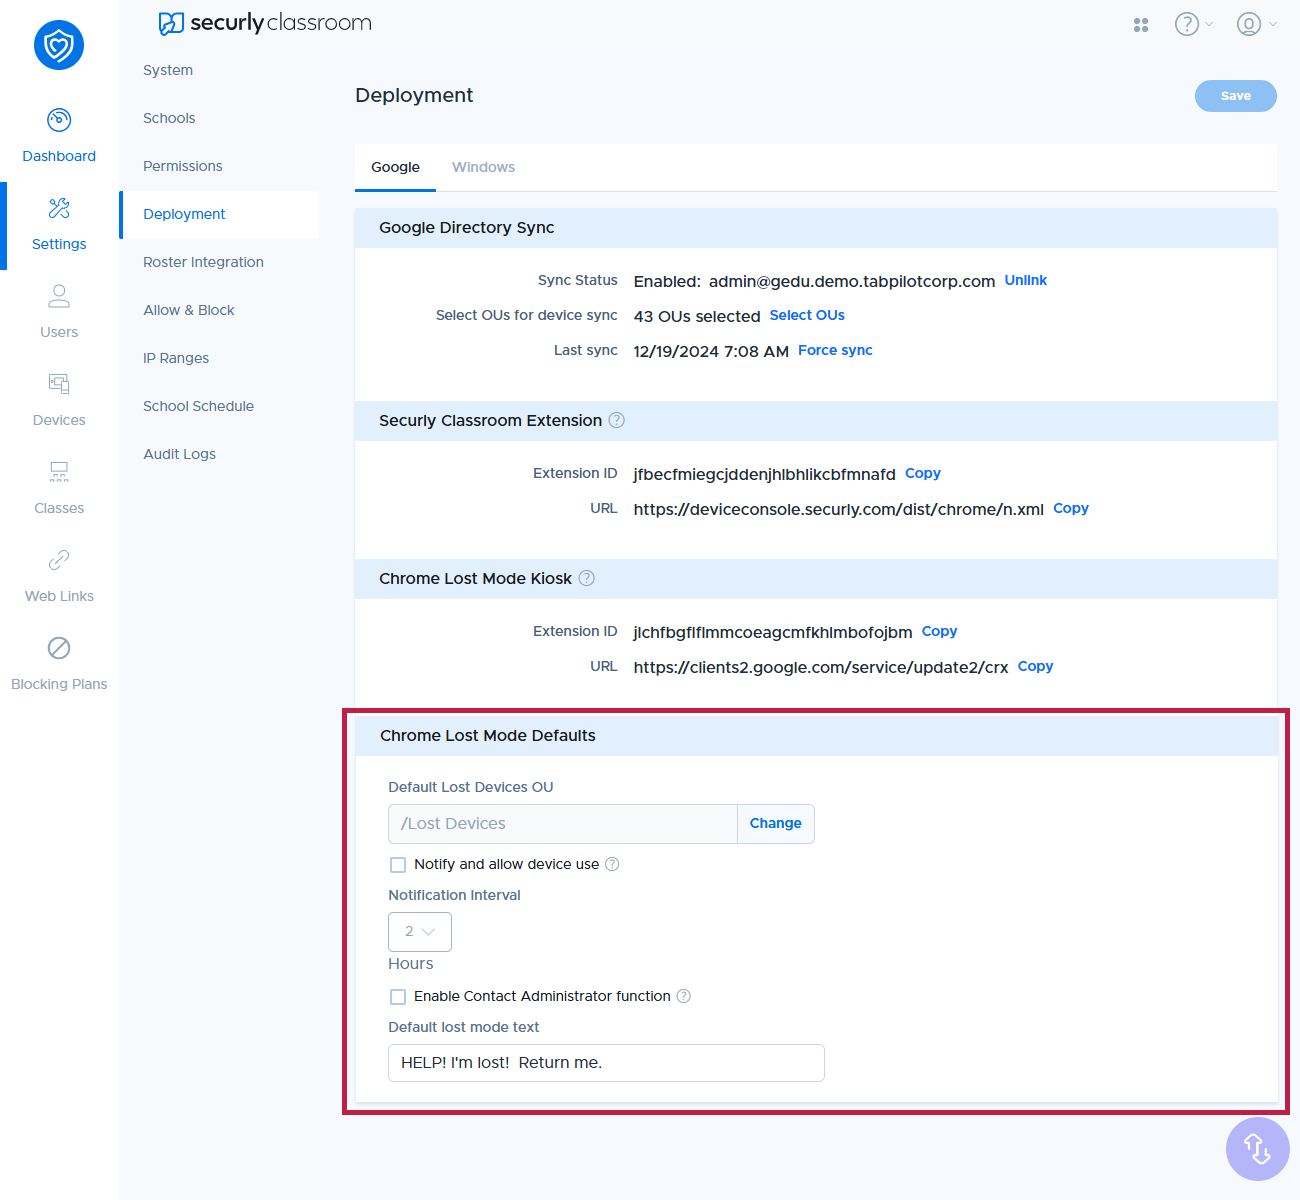The width and height of the screenshot is (1300, 1200).
Task: Click the Unlink link for sync account
Action: coord(1026,280)
